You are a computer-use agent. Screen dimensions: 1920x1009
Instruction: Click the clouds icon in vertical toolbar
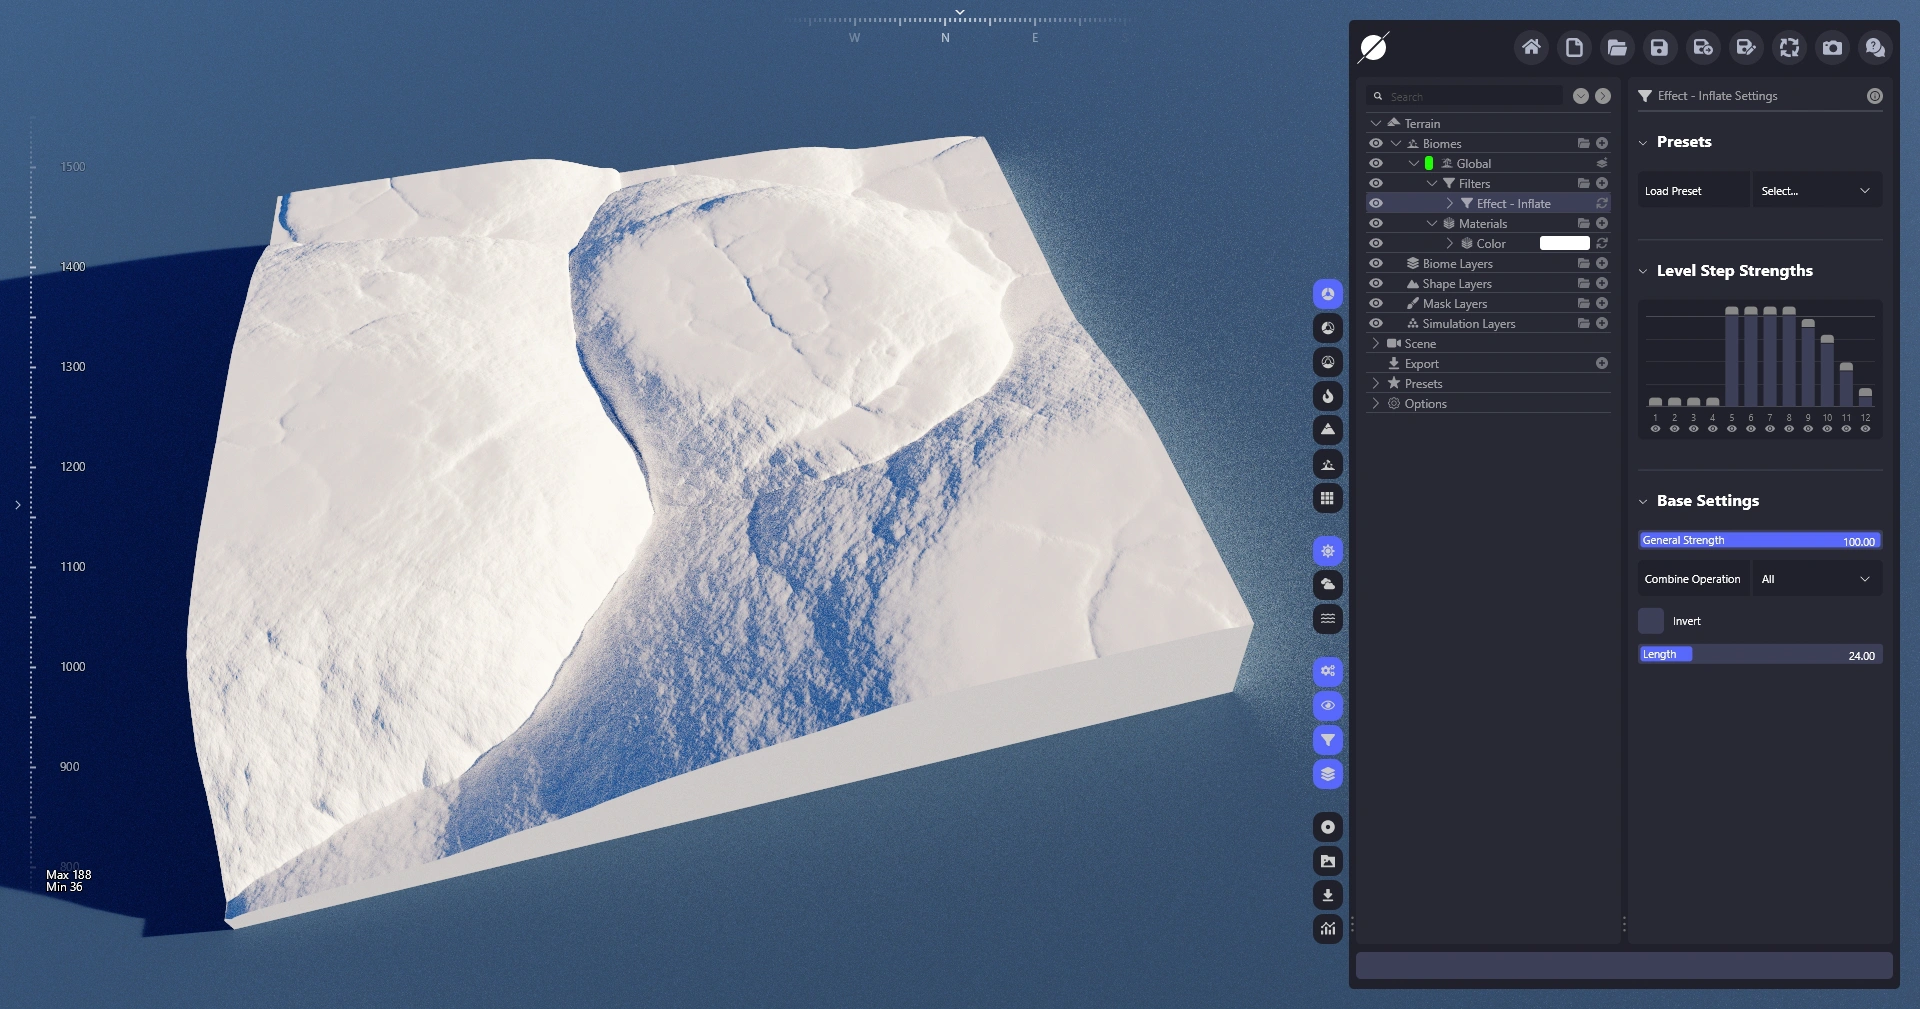click(x=1327, y=585)
